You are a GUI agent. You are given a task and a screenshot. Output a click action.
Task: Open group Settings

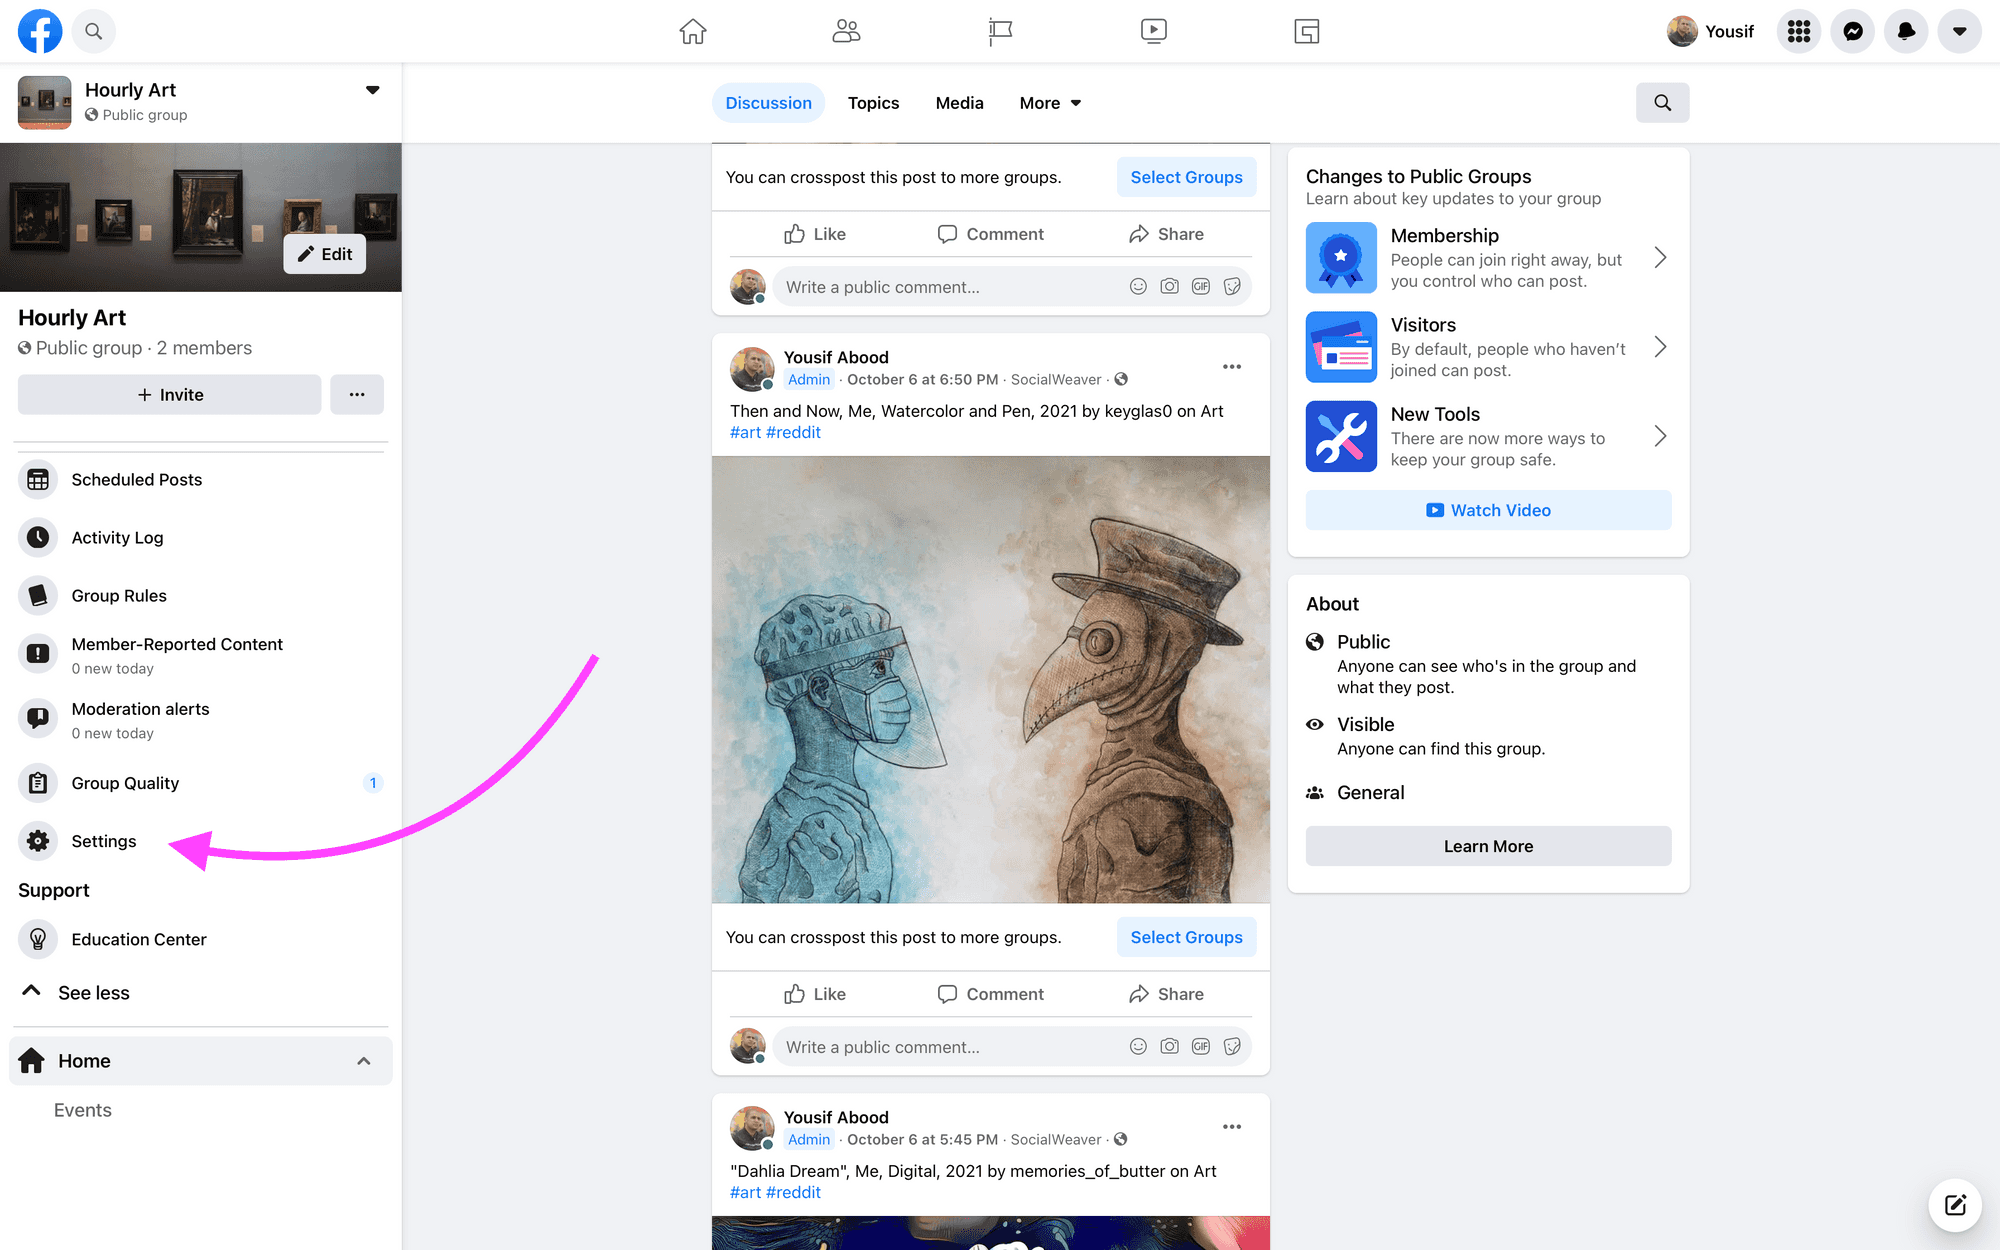(200, 841)
